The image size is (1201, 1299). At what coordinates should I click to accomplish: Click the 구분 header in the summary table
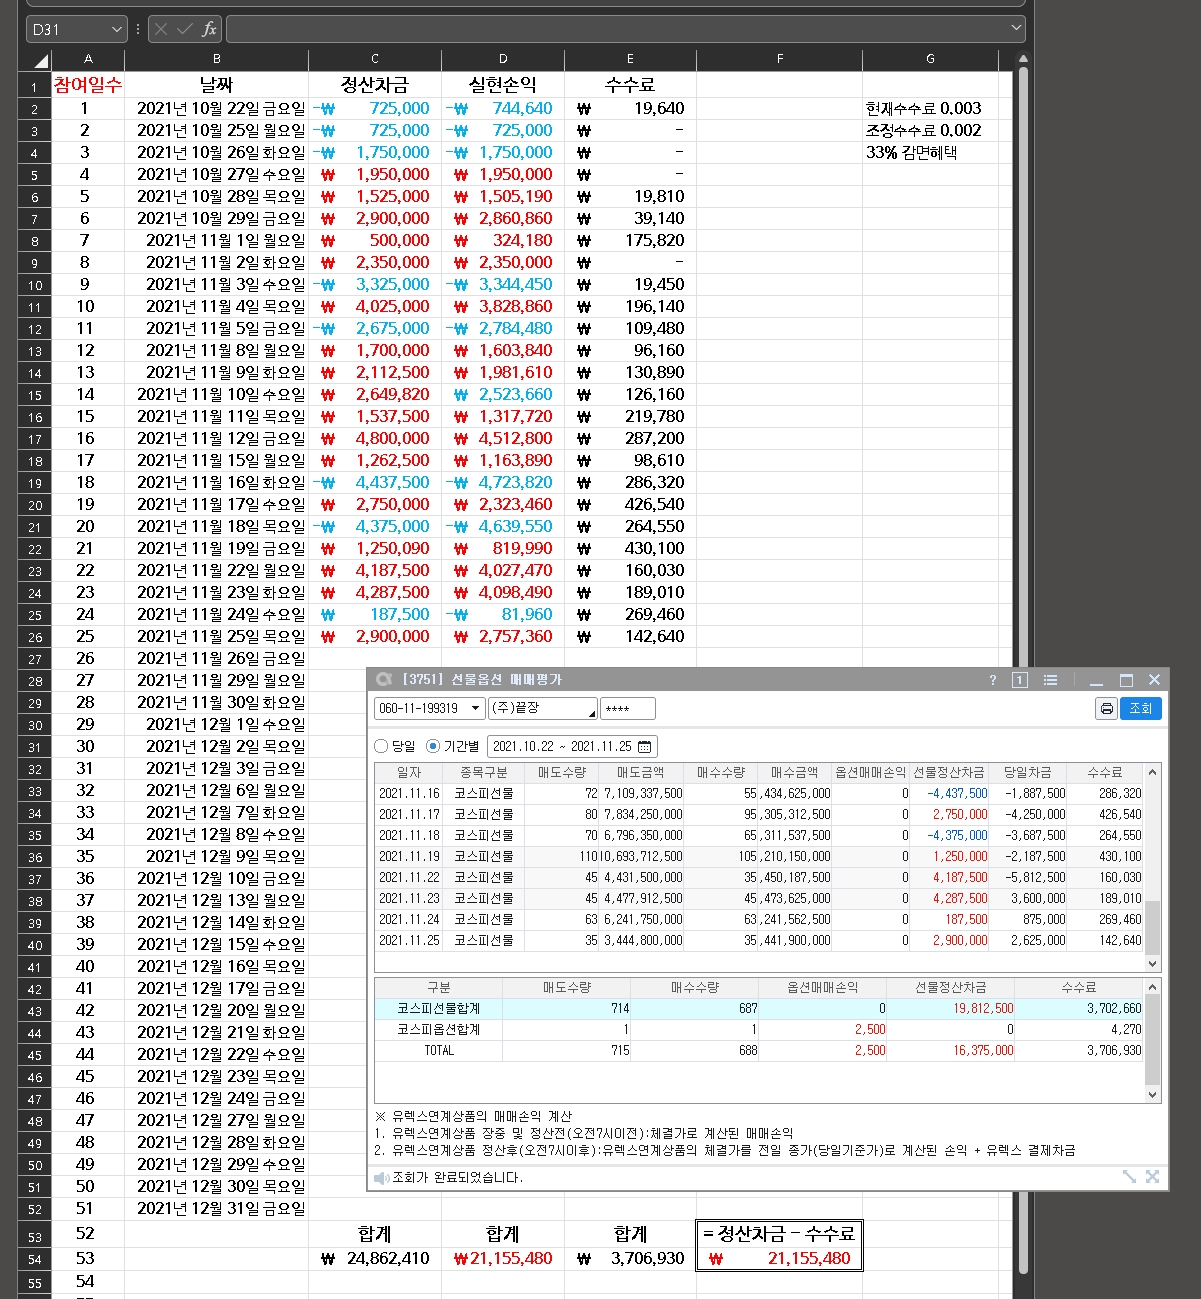pyautogui.click(x=439, y=987)
